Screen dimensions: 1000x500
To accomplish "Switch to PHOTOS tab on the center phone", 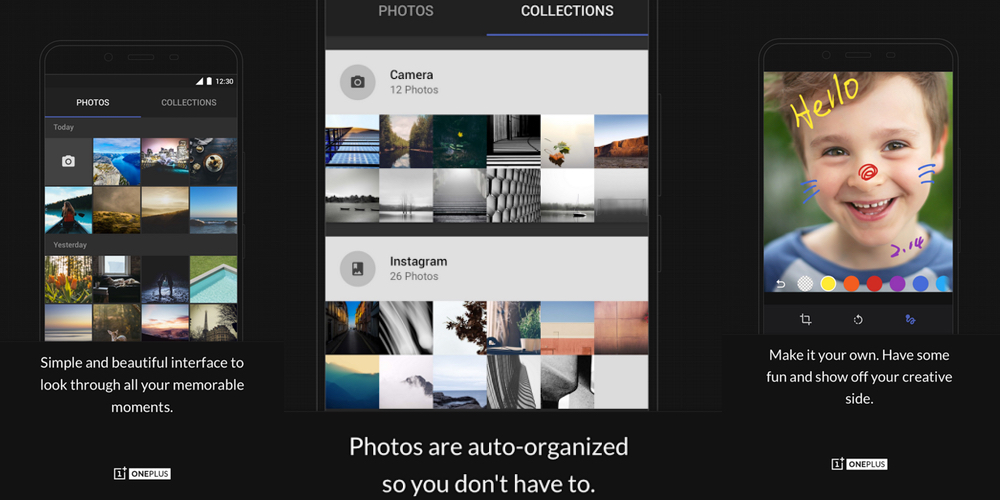I will 406,12.
